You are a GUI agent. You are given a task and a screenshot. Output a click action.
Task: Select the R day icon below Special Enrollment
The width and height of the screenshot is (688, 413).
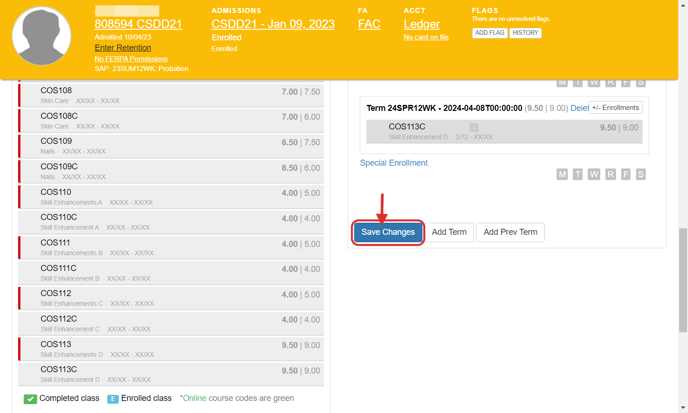[610, 174]
